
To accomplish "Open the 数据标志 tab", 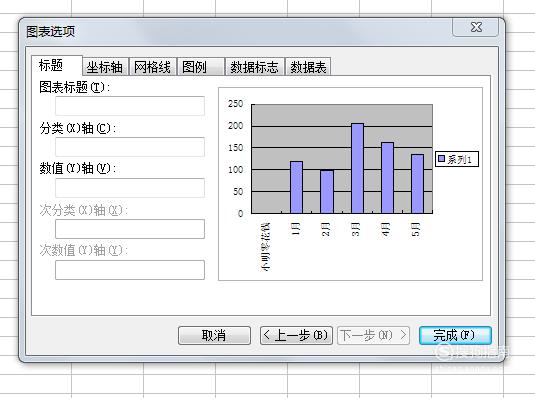I will pyautogui.click(x=255, y=67).
